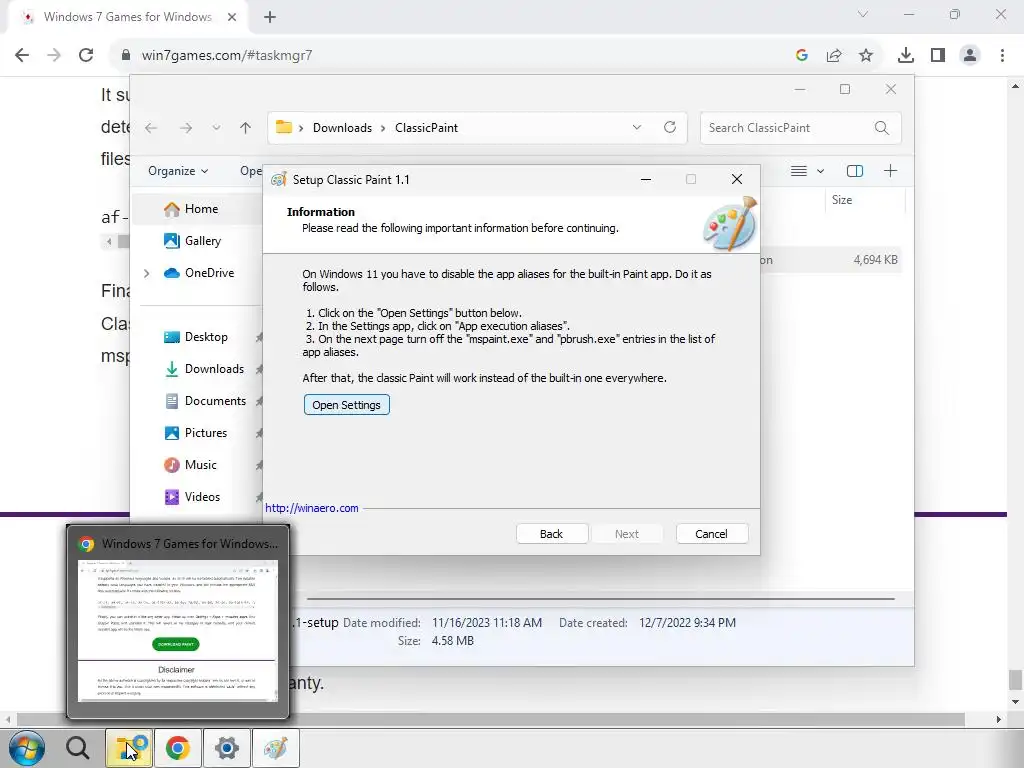
Task: Open Chrome downloads icon
Action: tap(906, 56)
